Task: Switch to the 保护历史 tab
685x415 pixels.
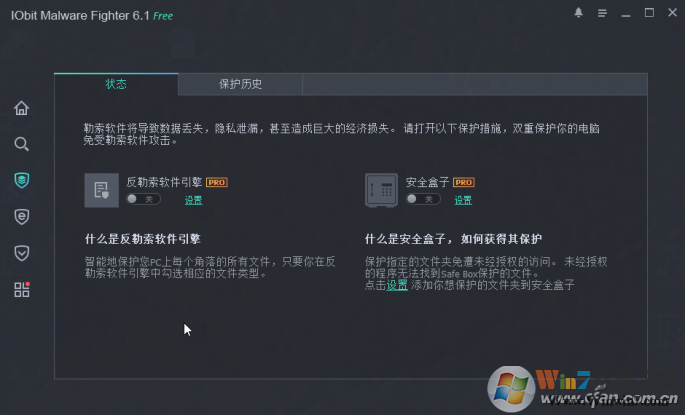Action: click(240, 84)
